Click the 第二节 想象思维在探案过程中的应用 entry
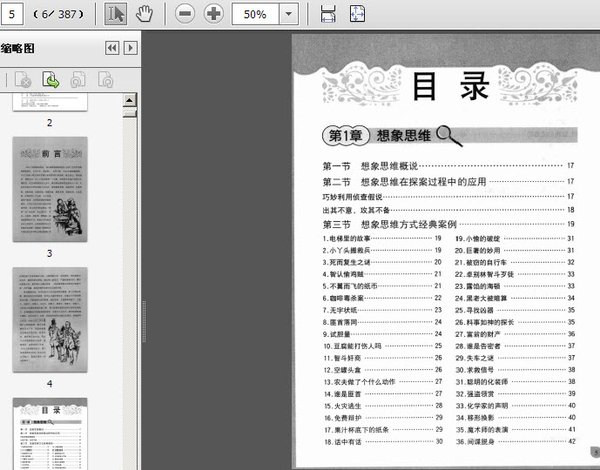The image size is (600, 470). (x=448, y=182)
